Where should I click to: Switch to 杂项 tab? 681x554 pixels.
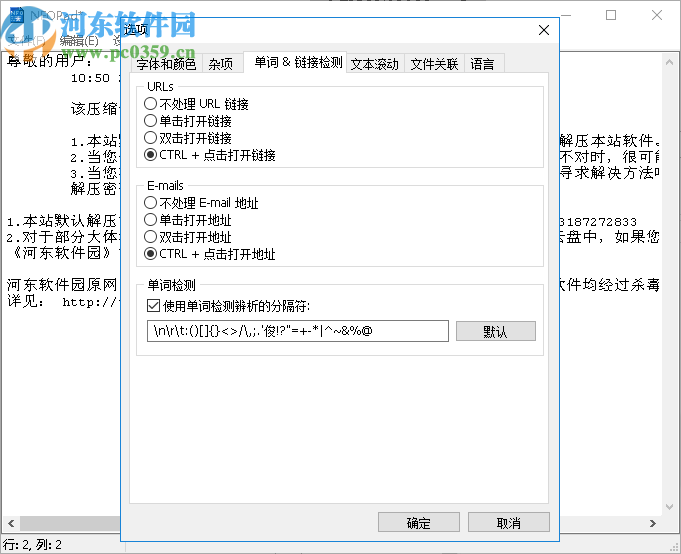pos(221,64)
